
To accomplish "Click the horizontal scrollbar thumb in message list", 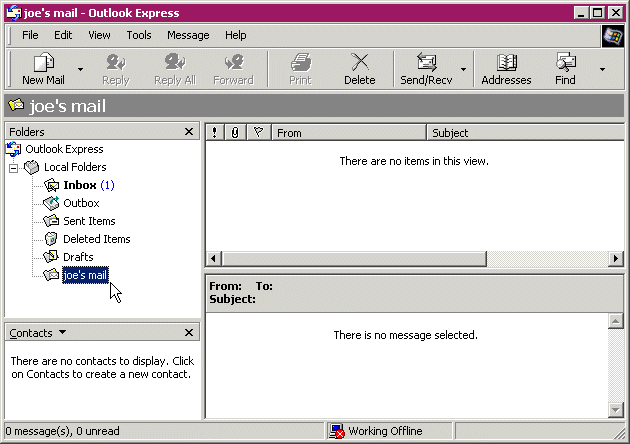I will 354,258.
